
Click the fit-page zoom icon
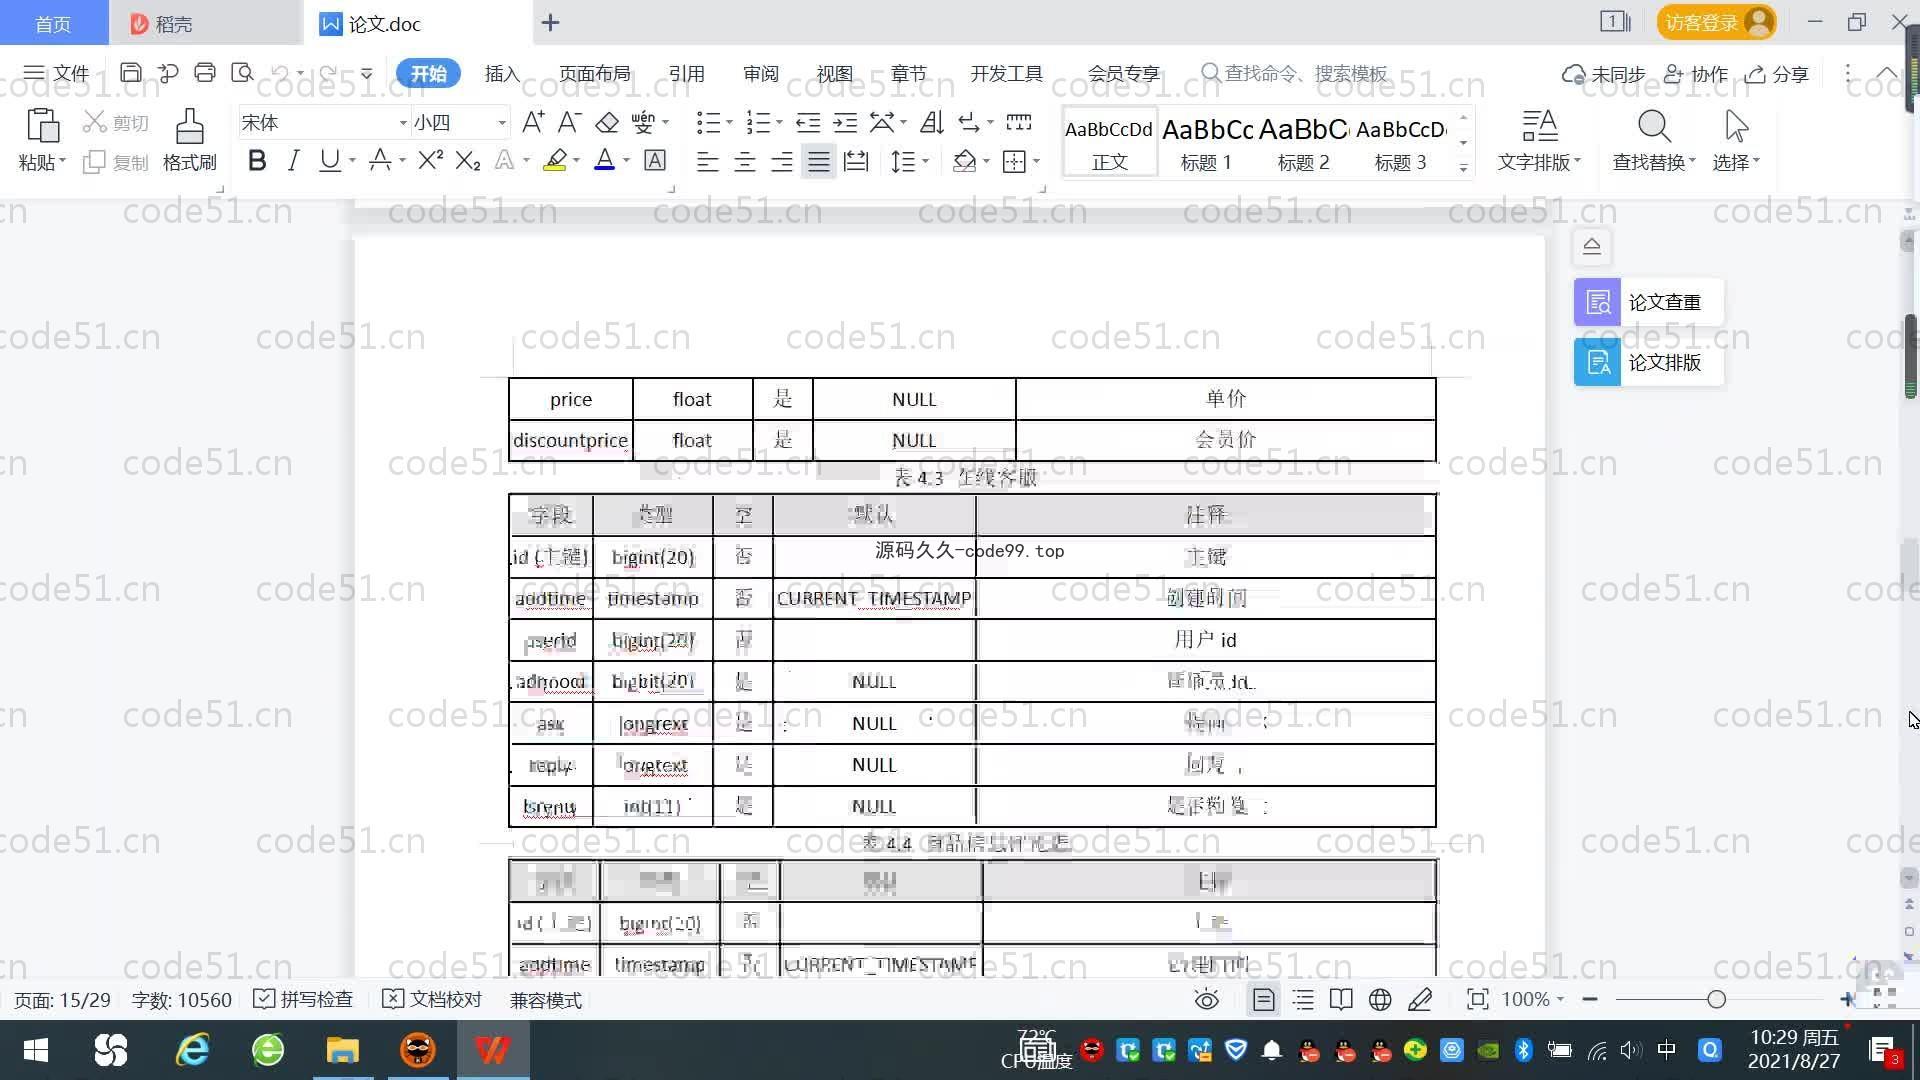point(1477,999)
